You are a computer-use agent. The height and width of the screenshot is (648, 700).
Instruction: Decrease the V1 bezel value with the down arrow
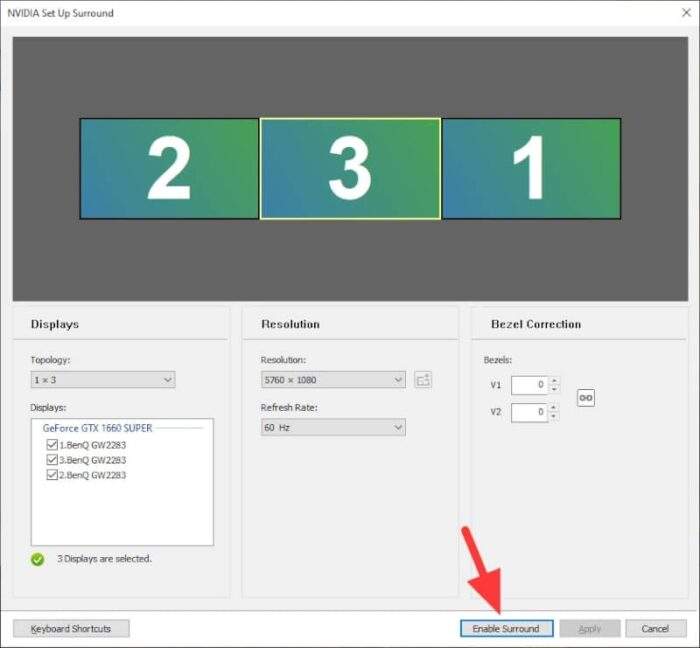tap(554, 389)
